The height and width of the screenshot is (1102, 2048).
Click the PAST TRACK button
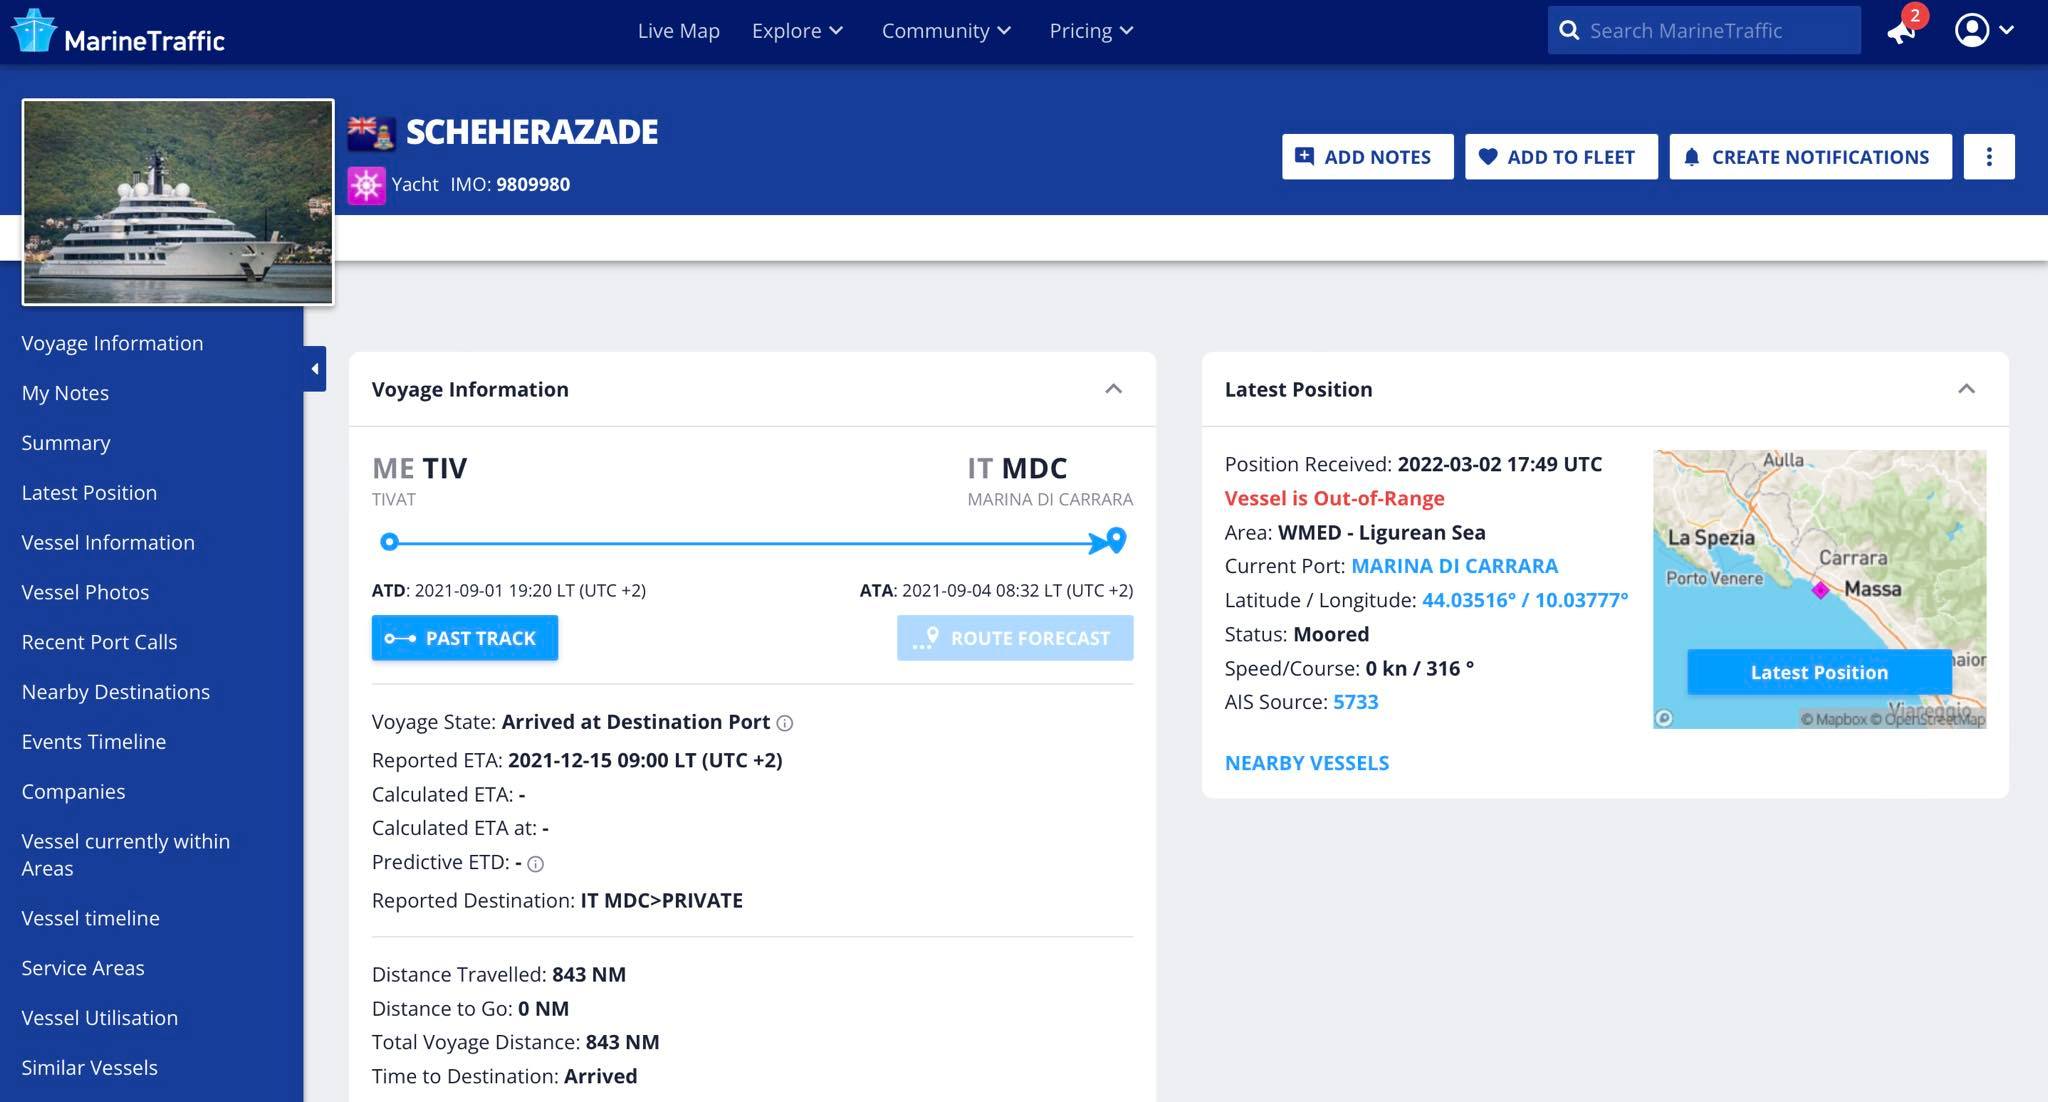tap(465, 638)
